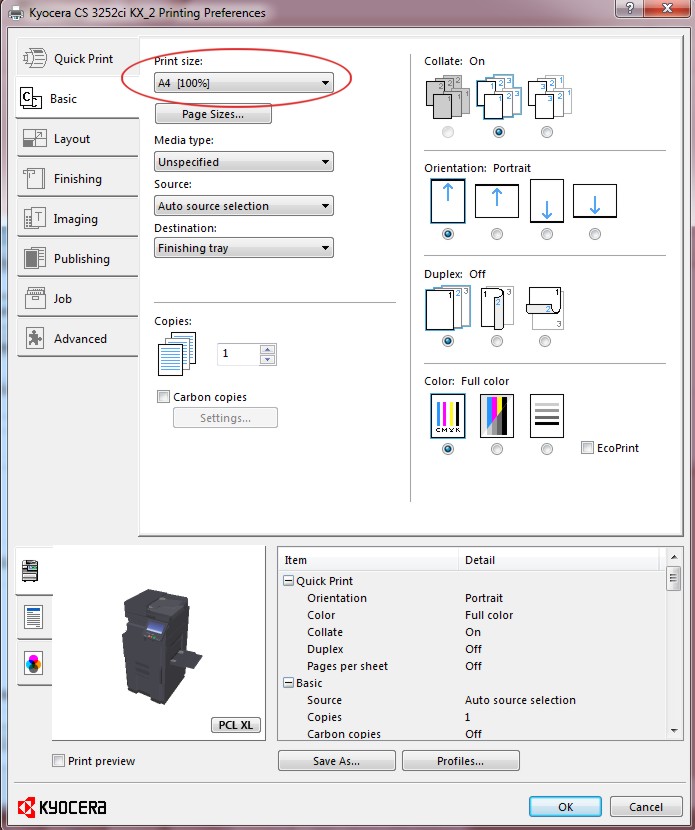The image size is (695, 830).
Task: Click the settings list scroll up arrow
Action: point(674,556)
